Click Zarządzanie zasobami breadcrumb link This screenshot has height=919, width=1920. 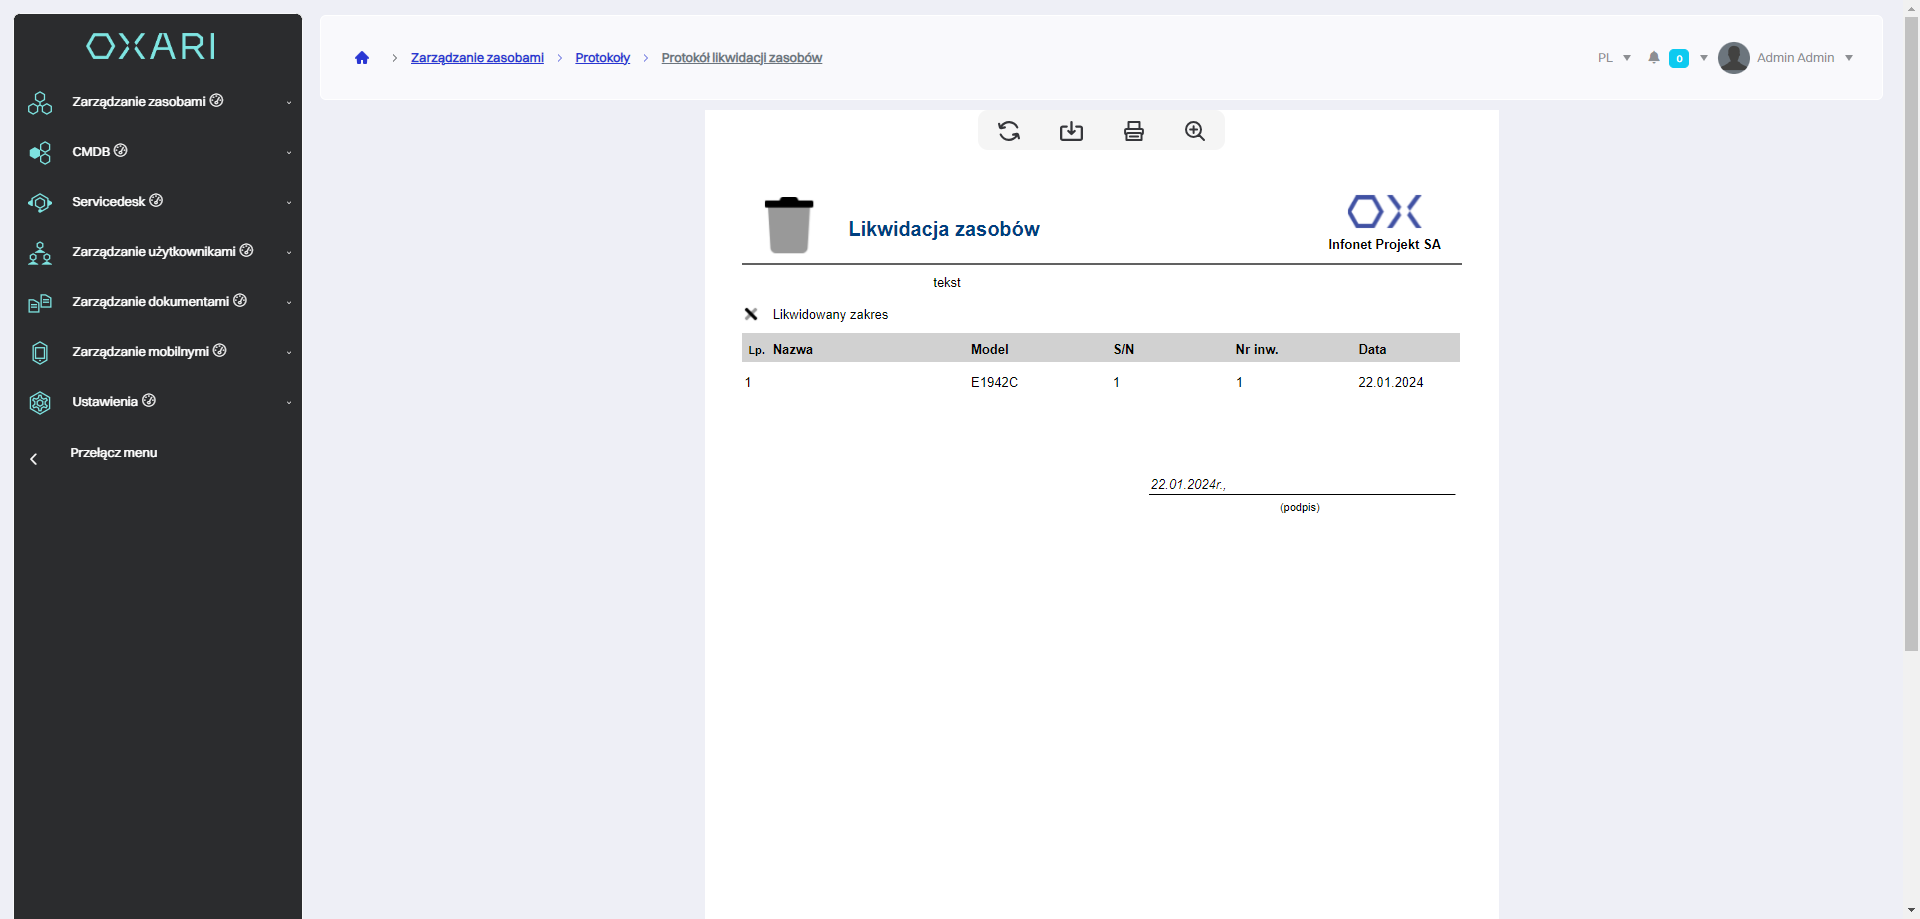(x=477, y=58)
